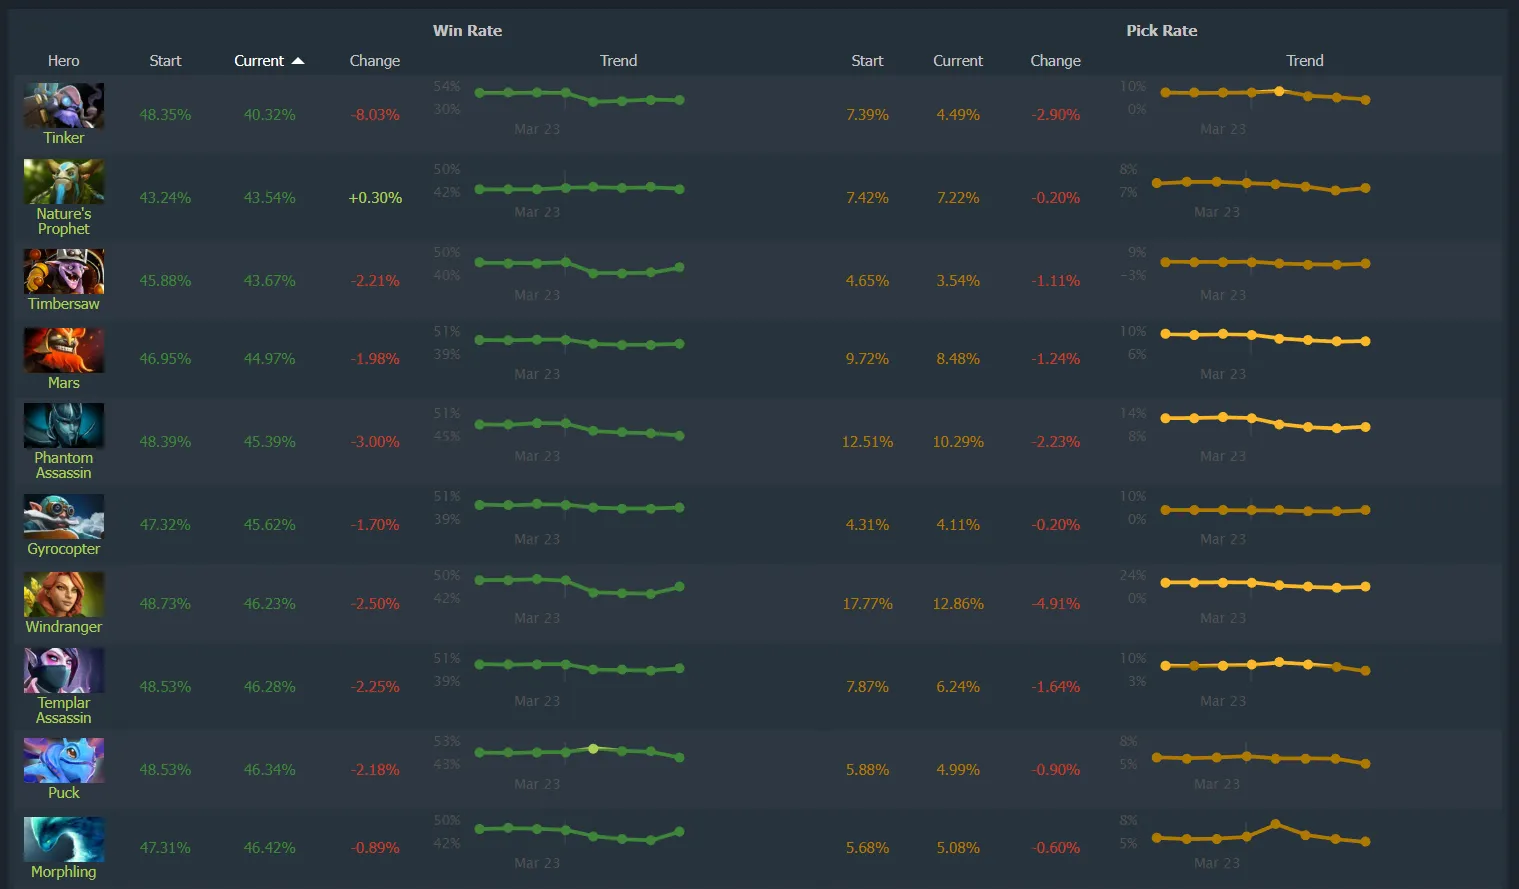Switch to the Win Rate section header
Screen dimensions: 1519x889
[467, 30]
